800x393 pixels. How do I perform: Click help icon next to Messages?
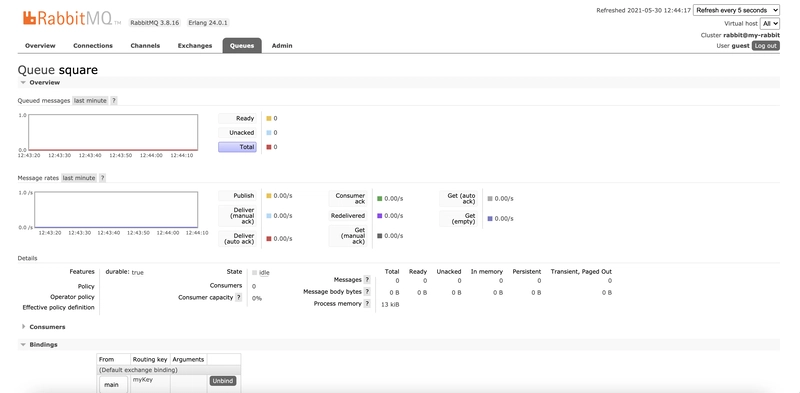point(367,280)
